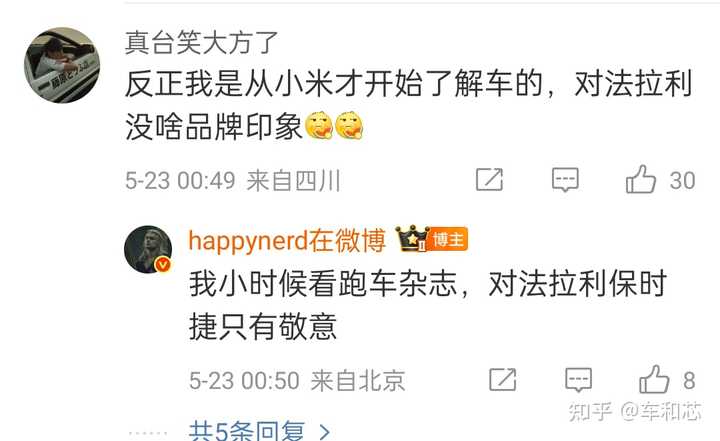Click happynerd's round profile avatar
720x441 pixels.
pyautogui.click(x=148, y=249)
